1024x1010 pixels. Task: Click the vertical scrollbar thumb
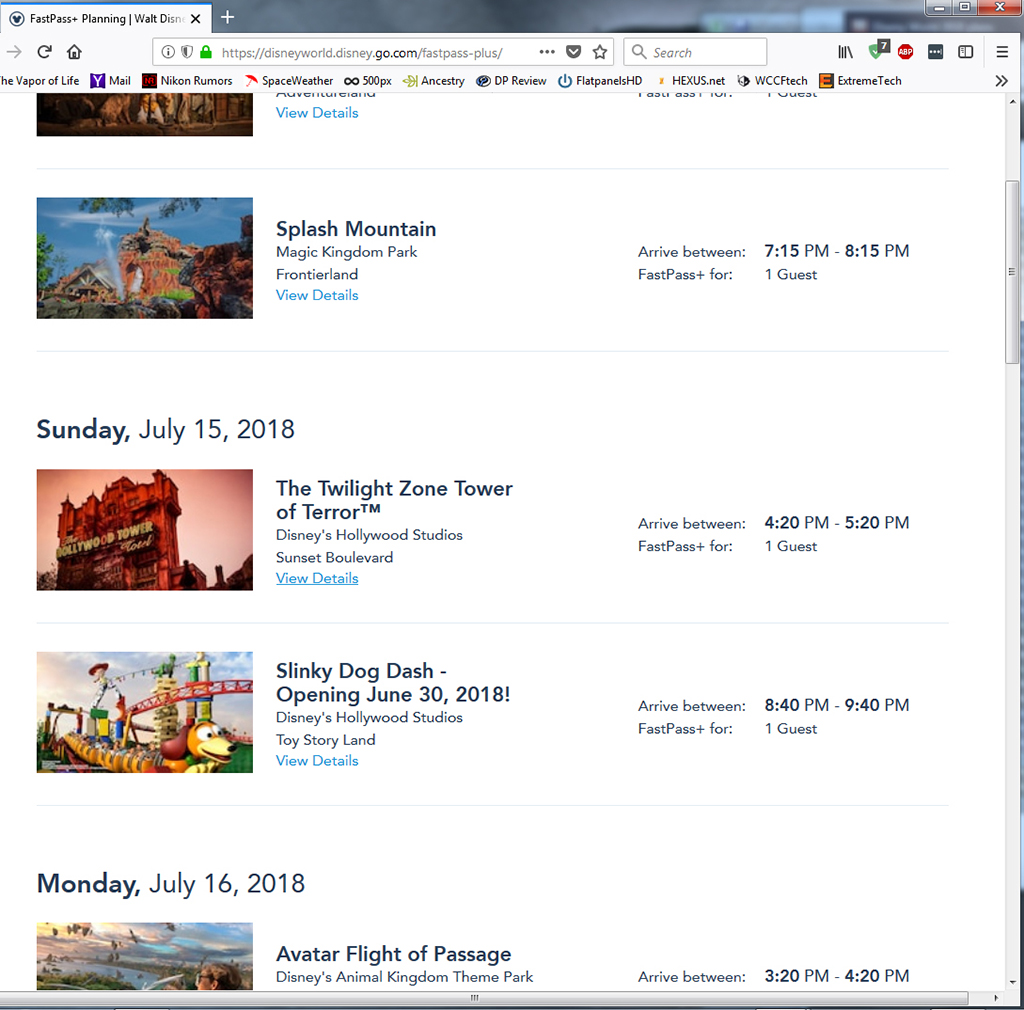point(1012,272)
